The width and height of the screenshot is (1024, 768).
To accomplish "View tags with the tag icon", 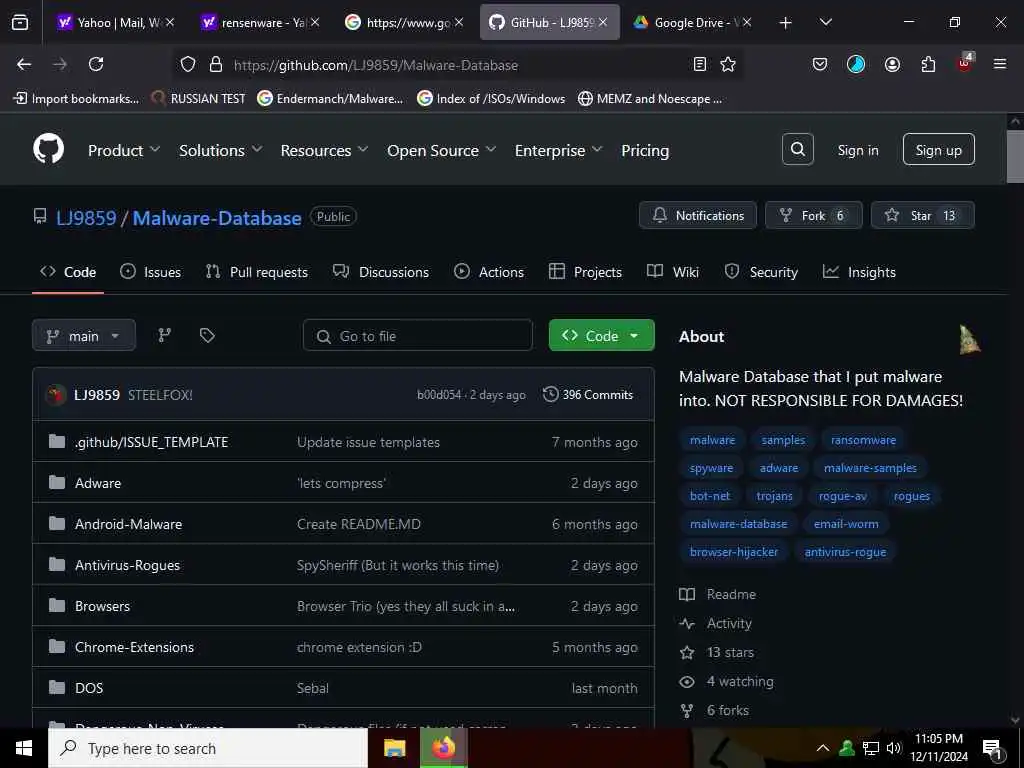I will point(207,335).
